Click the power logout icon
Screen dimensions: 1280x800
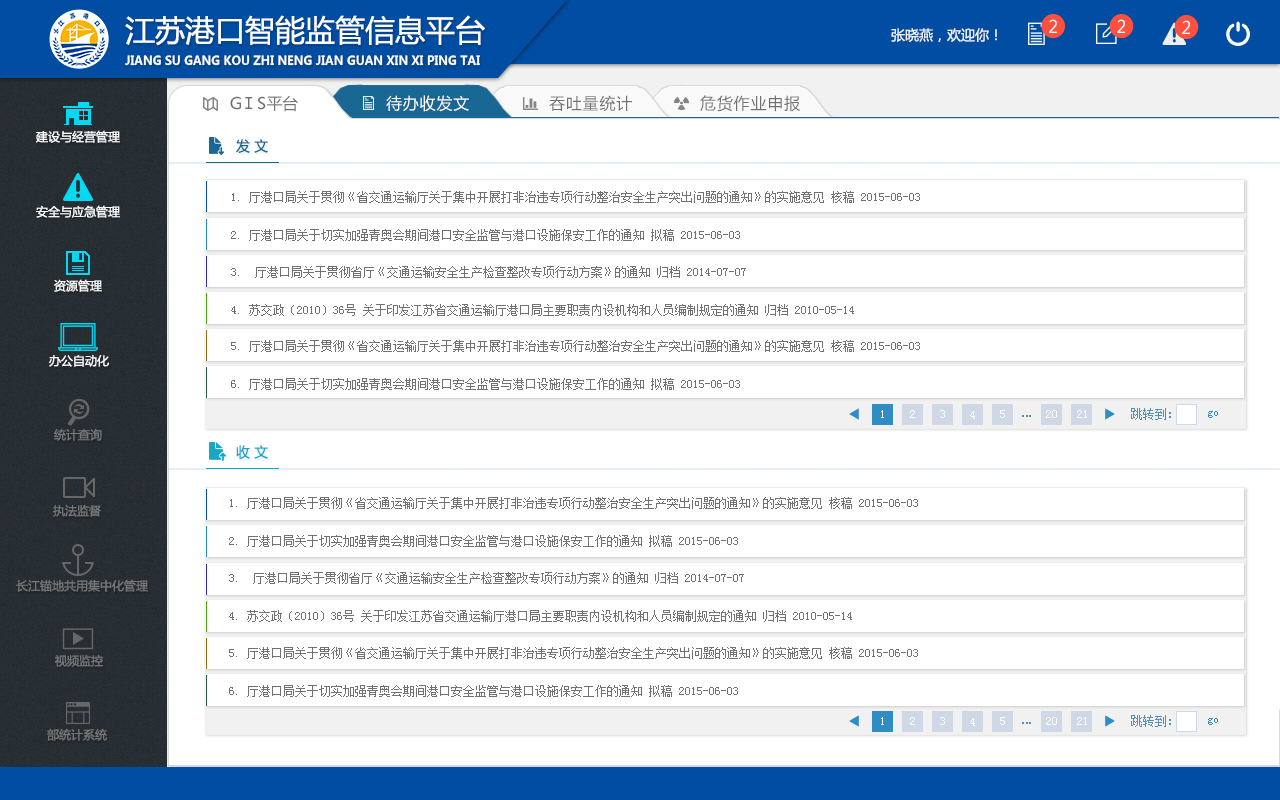click(x=1238, y=34)
